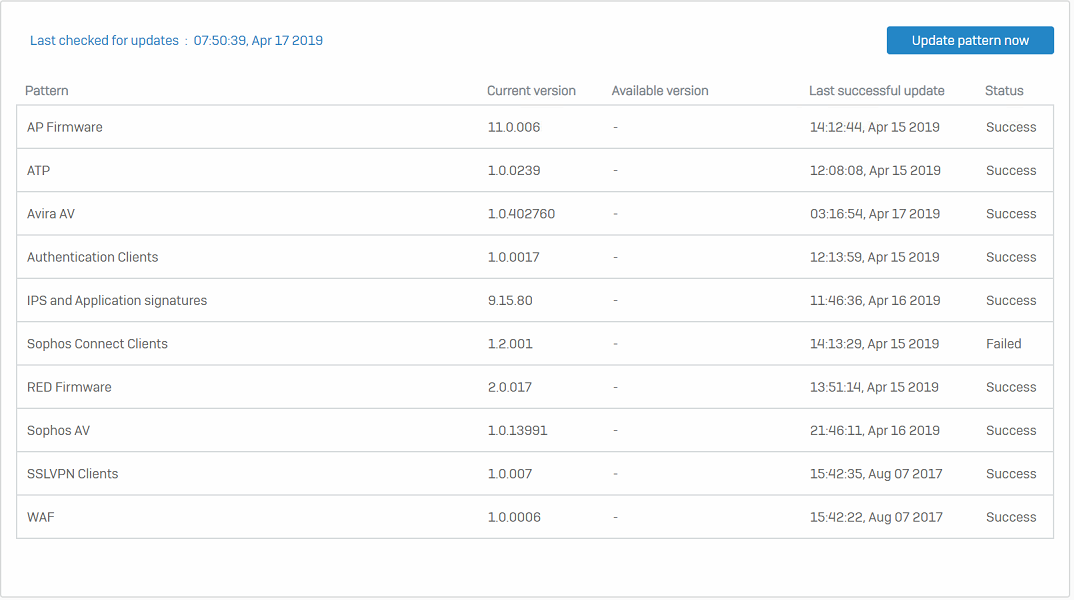Image resolution: width=1074 pixels, height=600 pixels.
Task: Click the Current version column header
Action: 531,91
